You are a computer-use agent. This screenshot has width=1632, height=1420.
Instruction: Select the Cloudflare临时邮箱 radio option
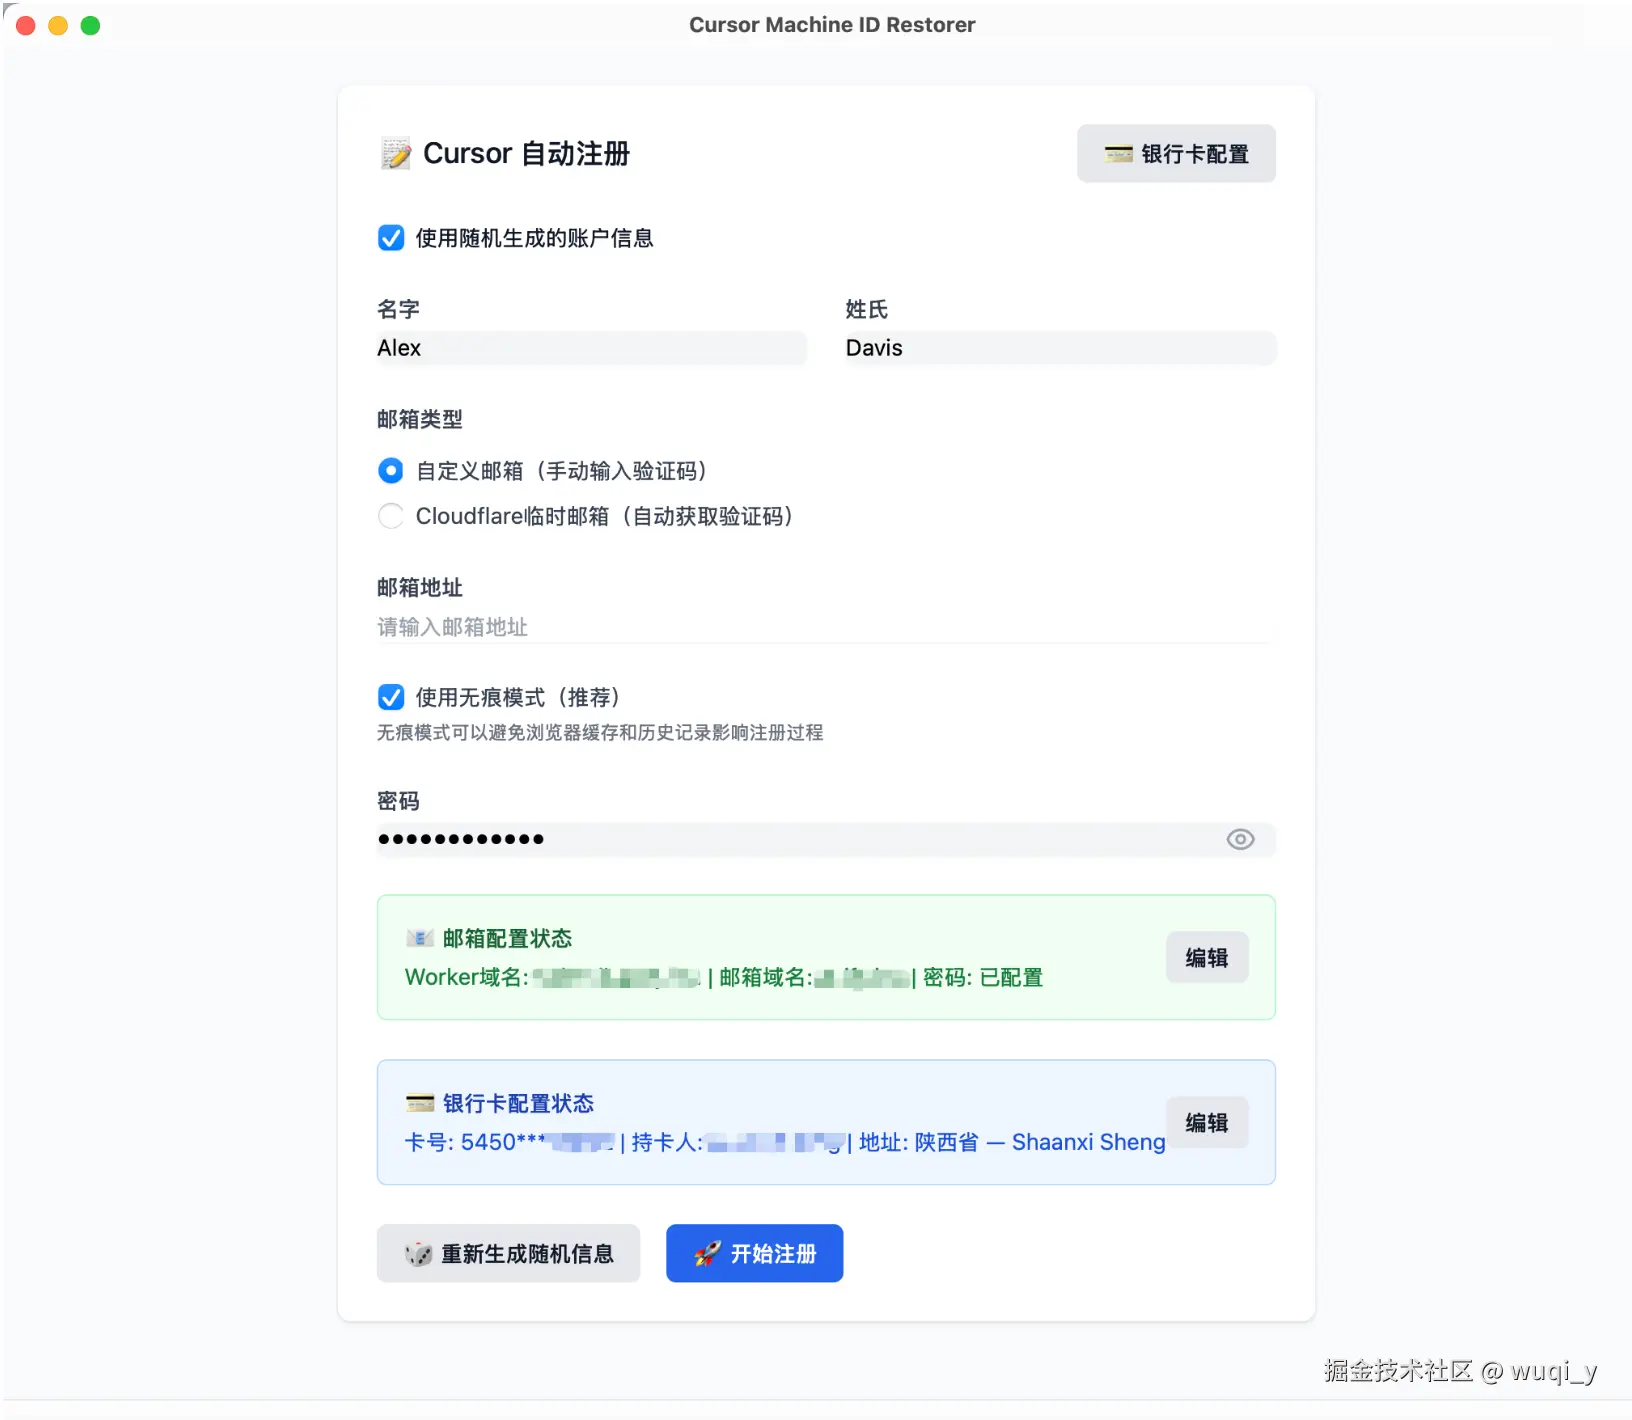(x=391, y=516)
